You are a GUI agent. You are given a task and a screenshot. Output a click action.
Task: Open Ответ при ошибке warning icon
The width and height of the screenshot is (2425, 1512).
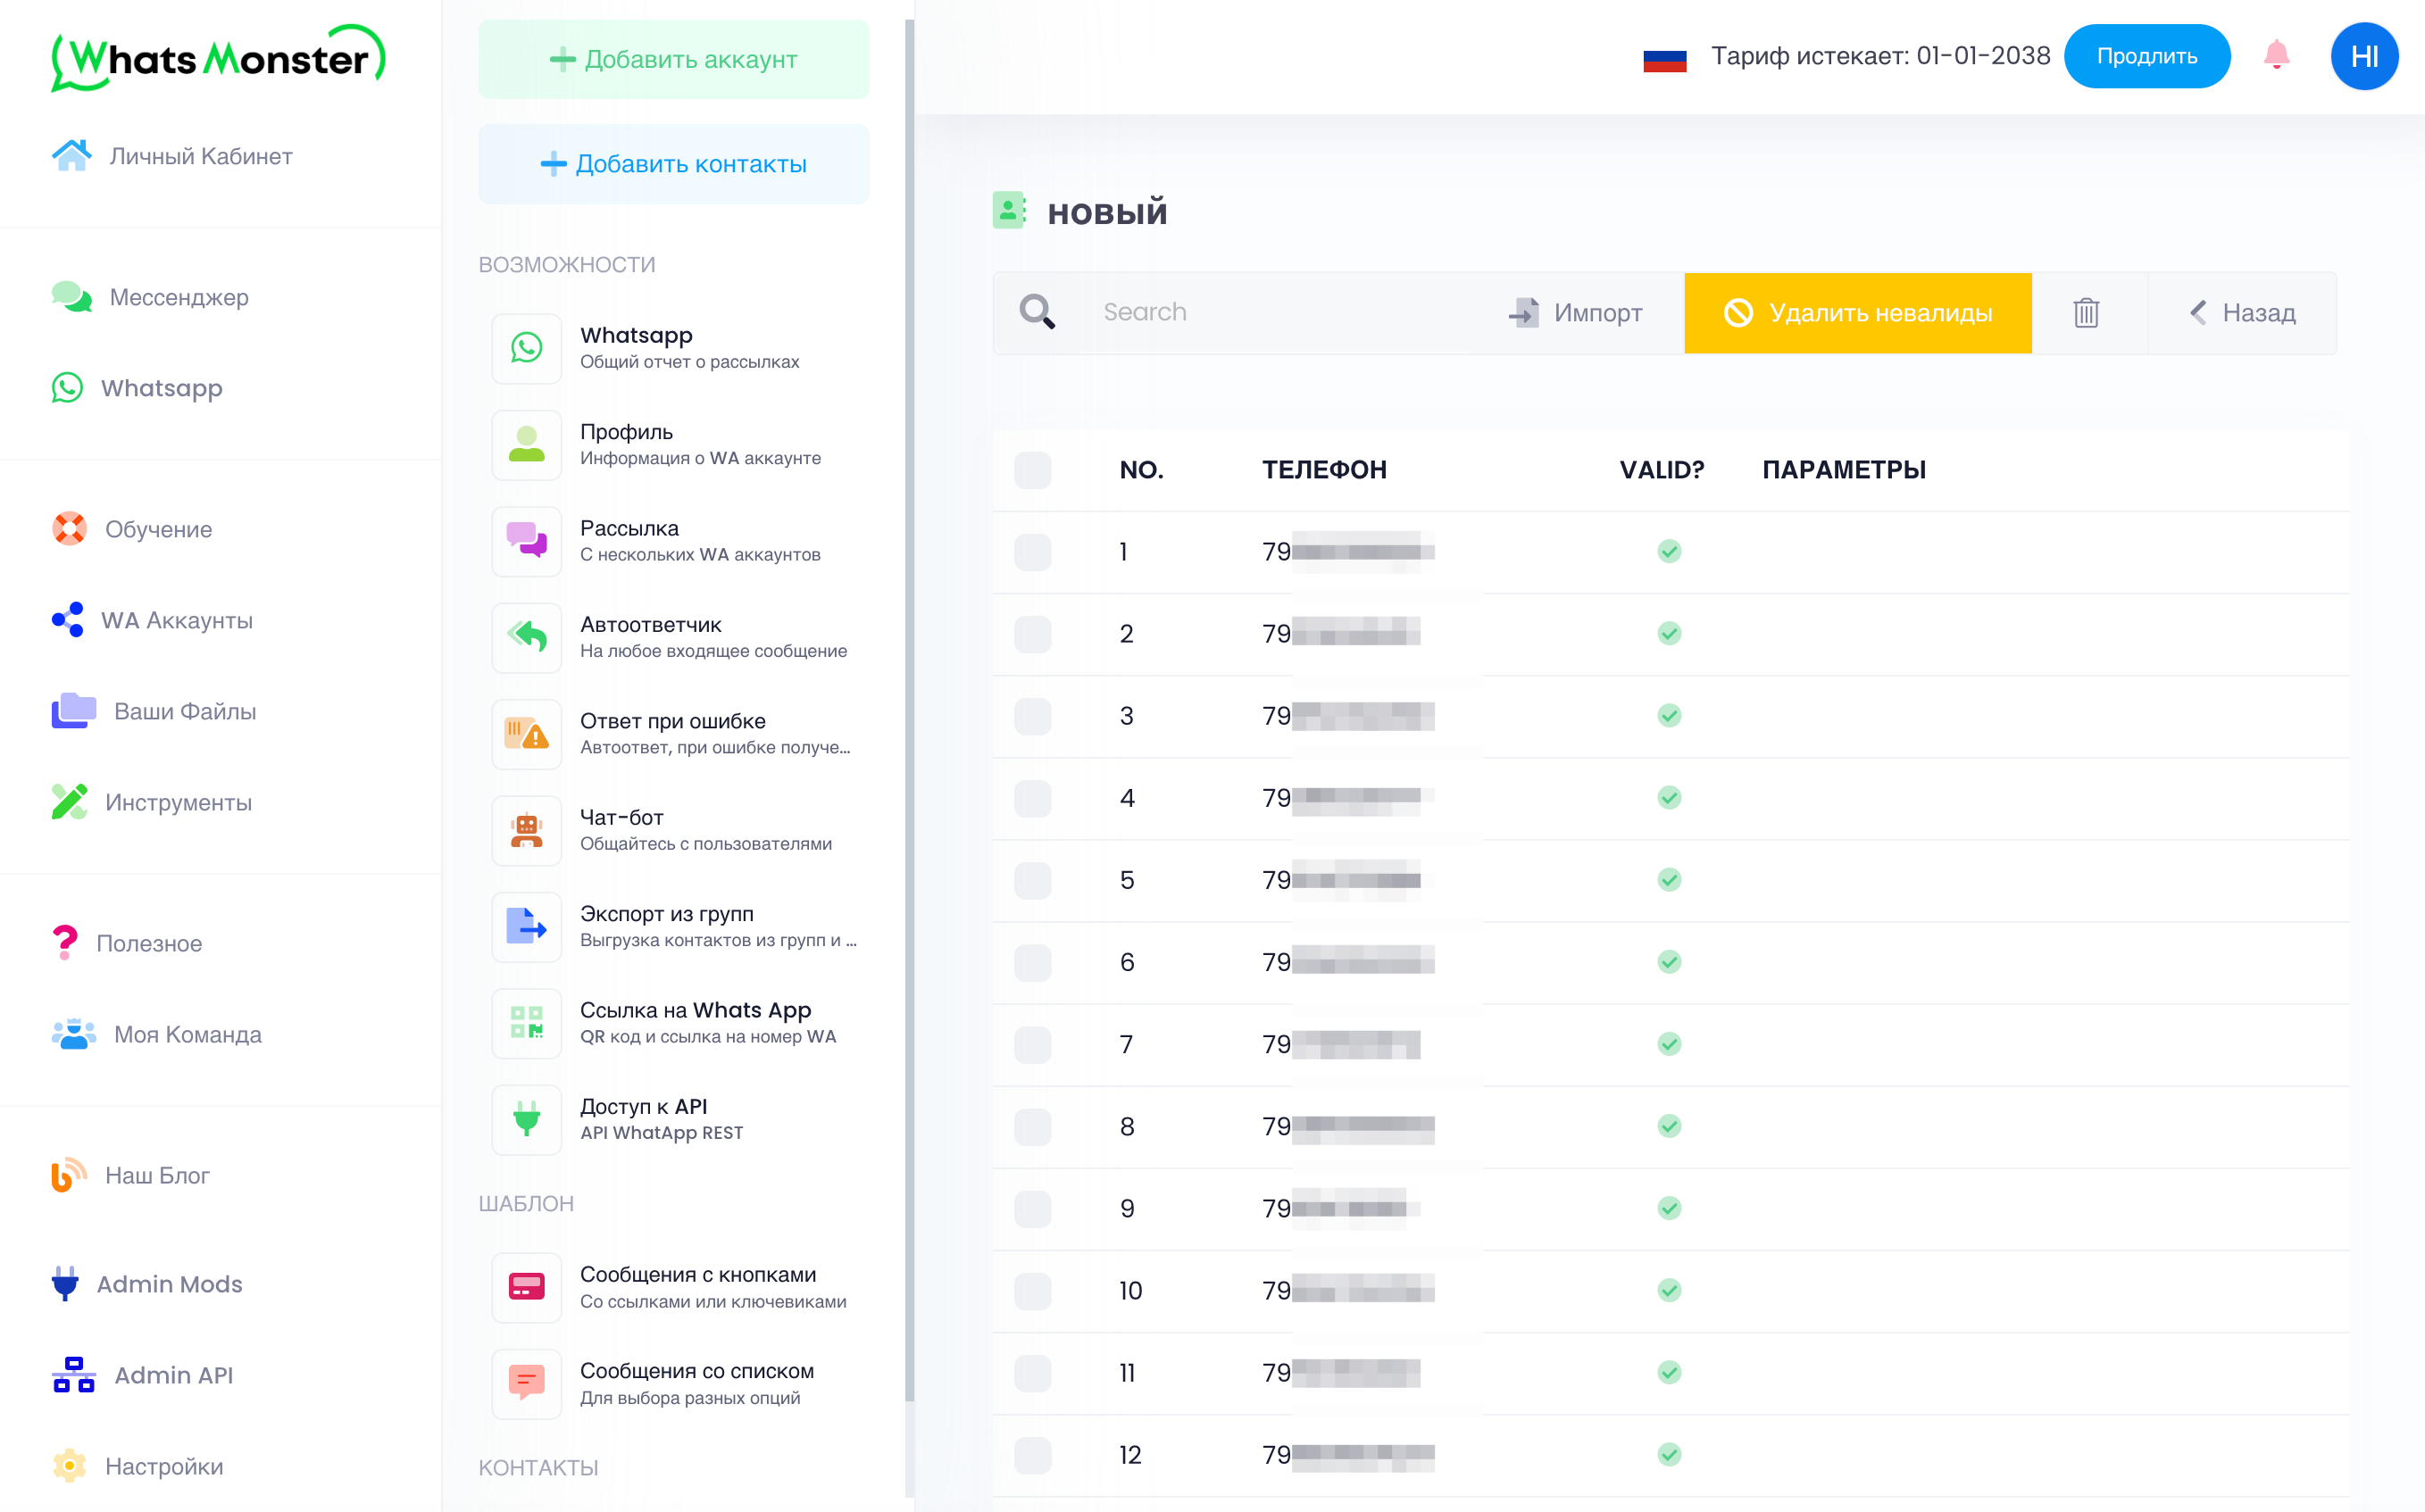527,734
